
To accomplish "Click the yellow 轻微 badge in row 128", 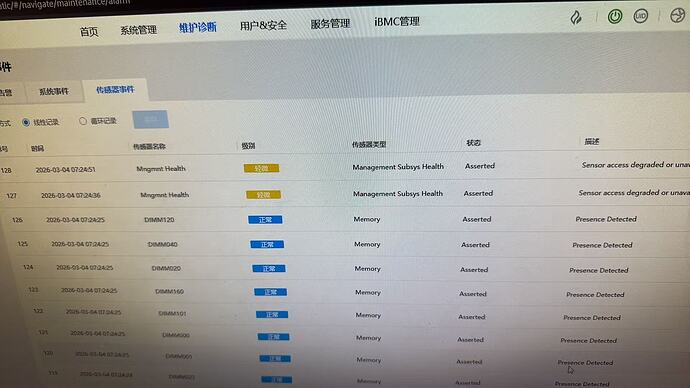I will click(261, 168).
